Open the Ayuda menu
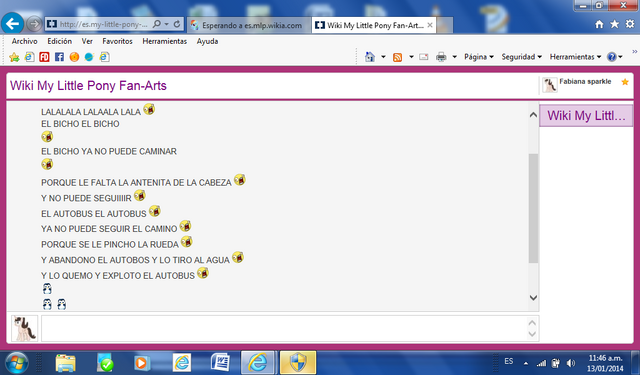This screenshot has height=375, width=640. (x=207, y=41)
